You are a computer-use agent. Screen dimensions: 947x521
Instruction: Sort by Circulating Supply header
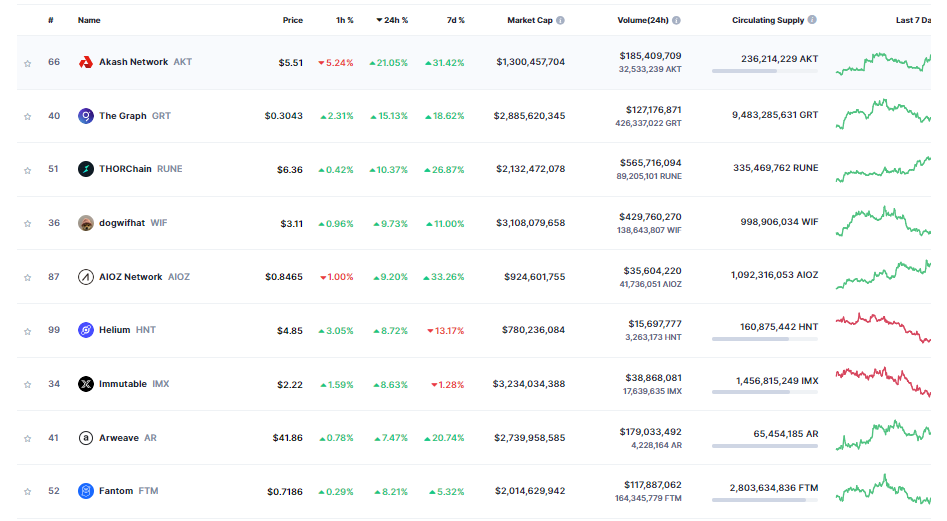pyautogui.click(x=768, y=21)
